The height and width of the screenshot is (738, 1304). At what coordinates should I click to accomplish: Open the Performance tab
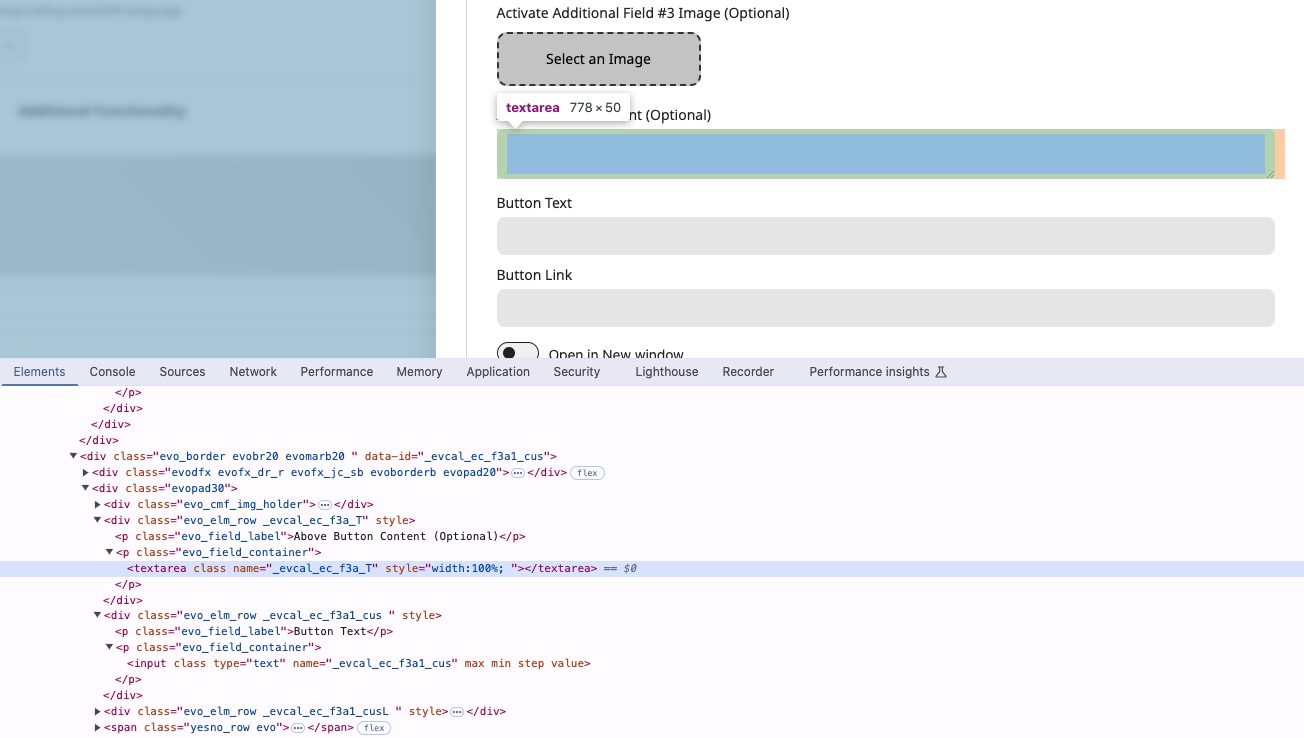point(337,372)
